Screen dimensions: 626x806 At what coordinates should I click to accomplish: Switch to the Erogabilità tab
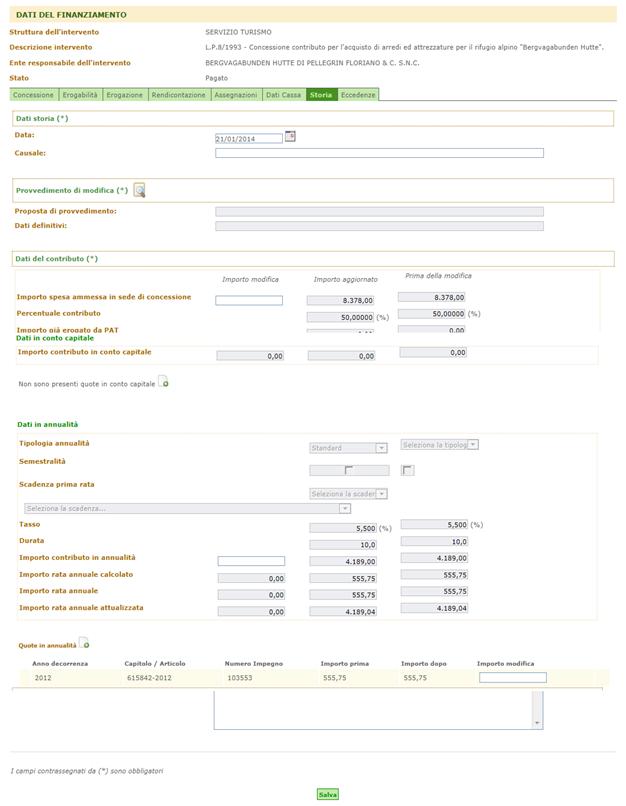pyautogui.click(x=80, y=95)
